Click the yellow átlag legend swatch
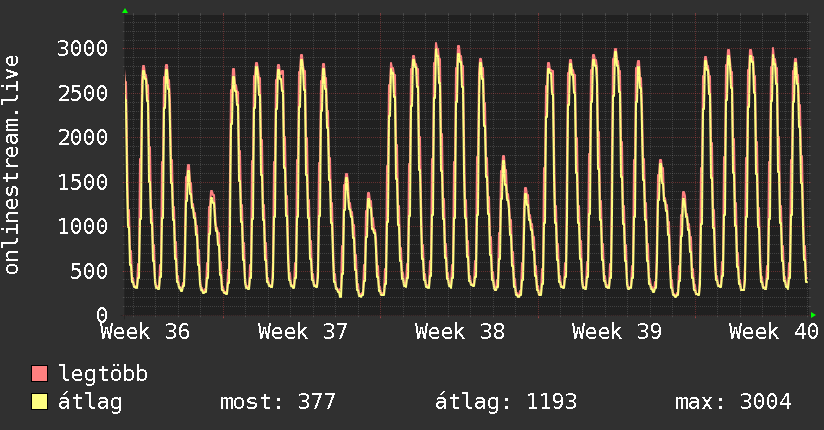The width and height of the screenshot is (824, 430). pos(39,402)
